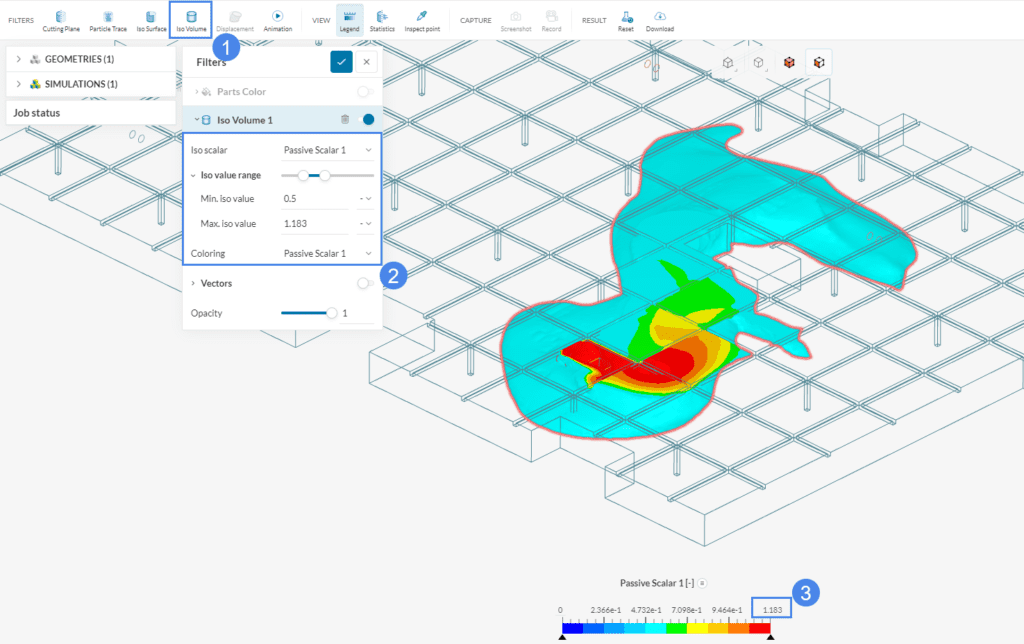Expand the GEOMETRIES (1) section
1024x644 pixels.
pyautogui.click(x=18, y=59)
